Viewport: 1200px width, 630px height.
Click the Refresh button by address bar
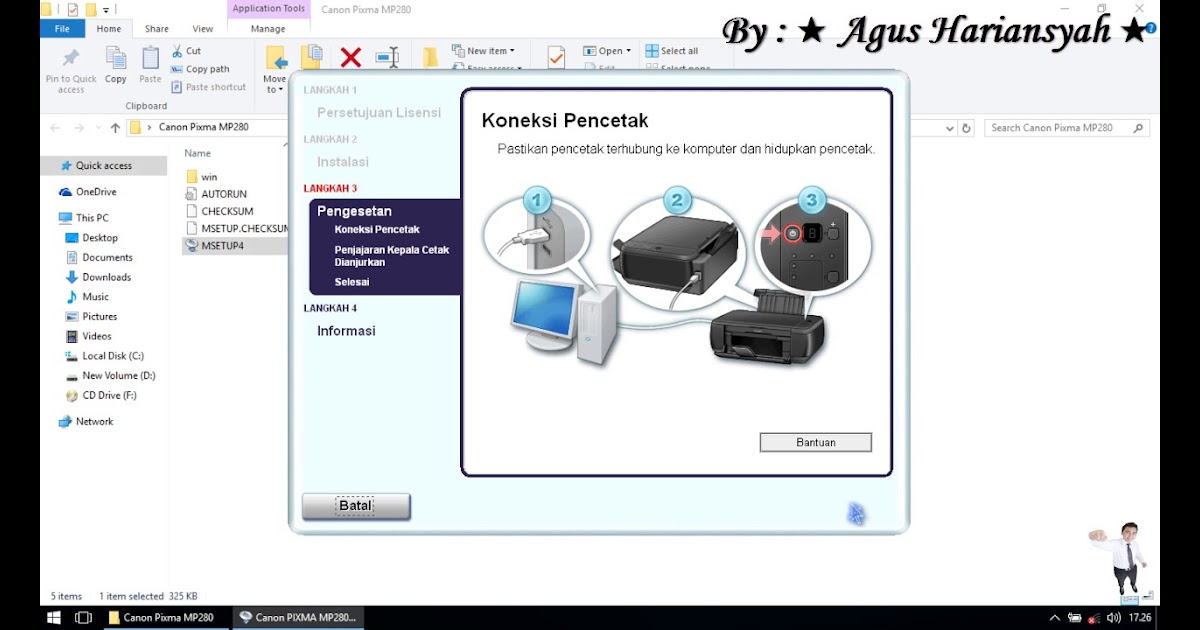point(966,128)
